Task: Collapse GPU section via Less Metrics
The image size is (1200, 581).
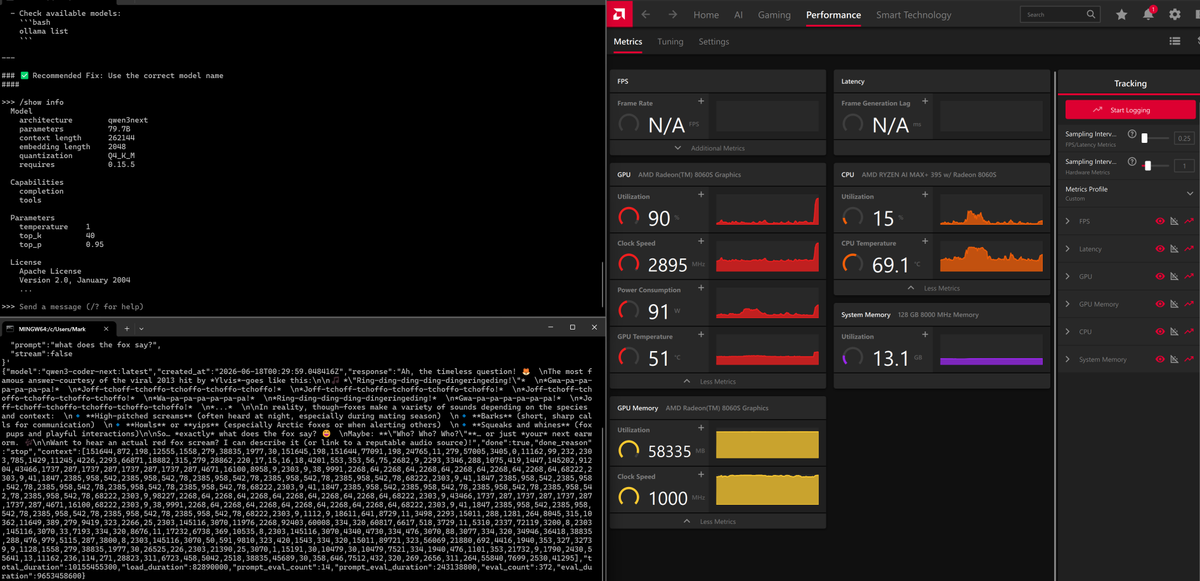Action: pos(719,382)
